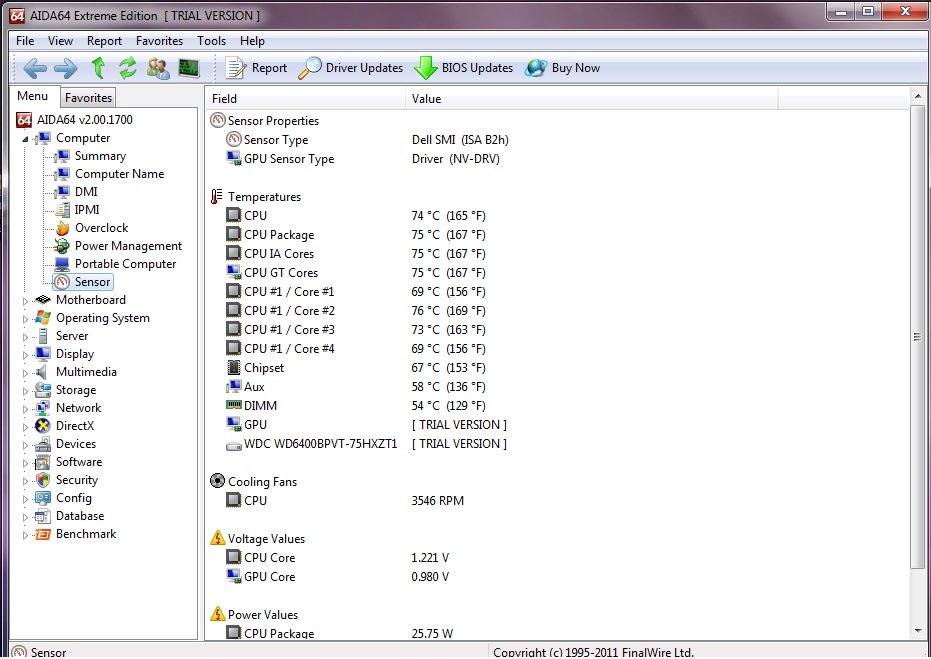Open Driver Updates
This screenshot has width=931, height=659.
pyautogui.click(x=350, y=68)
